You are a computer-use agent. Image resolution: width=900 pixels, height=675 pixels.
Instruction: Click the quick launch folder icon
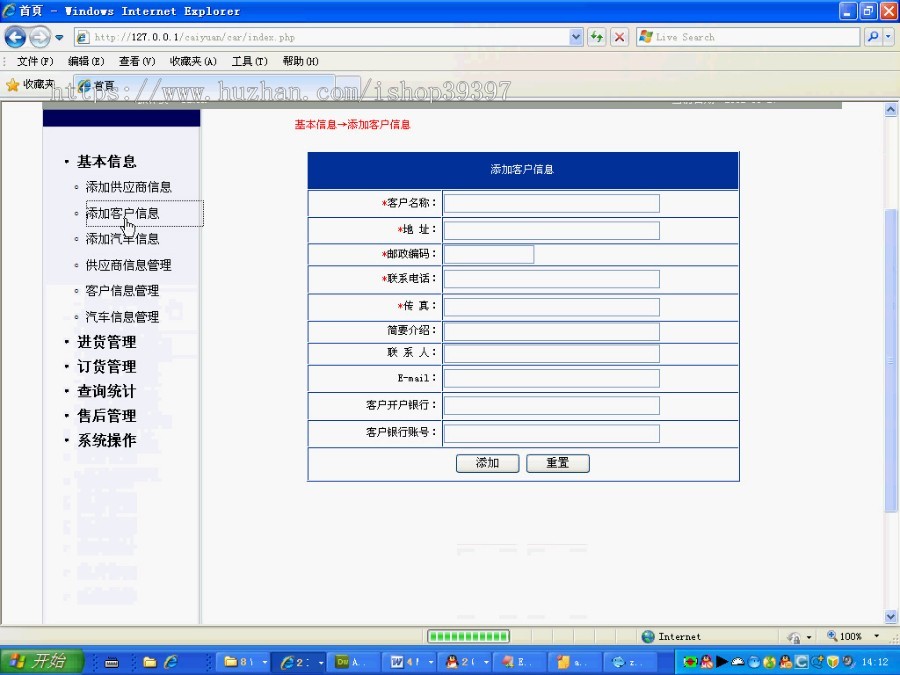150,662
